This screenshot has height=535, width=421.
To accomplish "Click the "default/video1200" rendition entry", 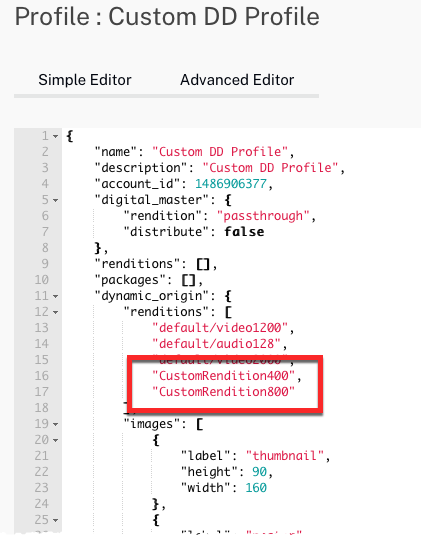I will tap(220, 328).
